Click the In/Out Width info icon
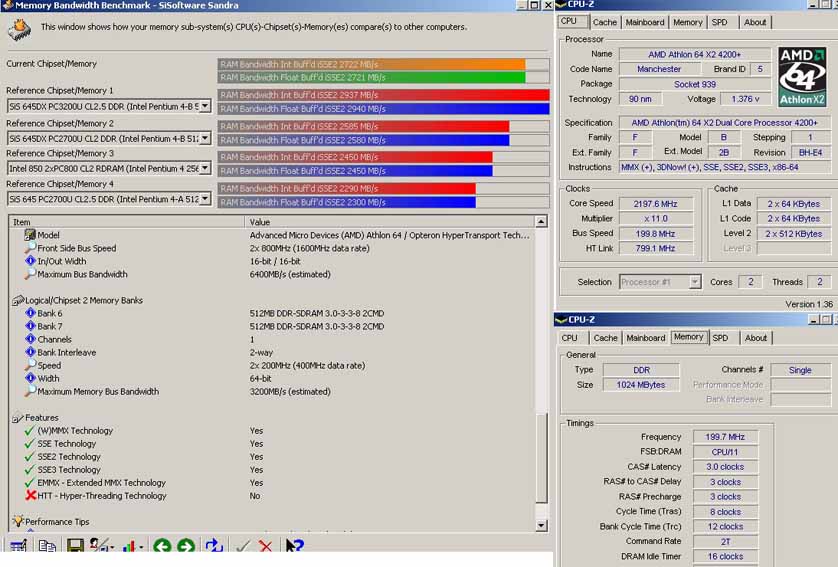 coord(30,261)
